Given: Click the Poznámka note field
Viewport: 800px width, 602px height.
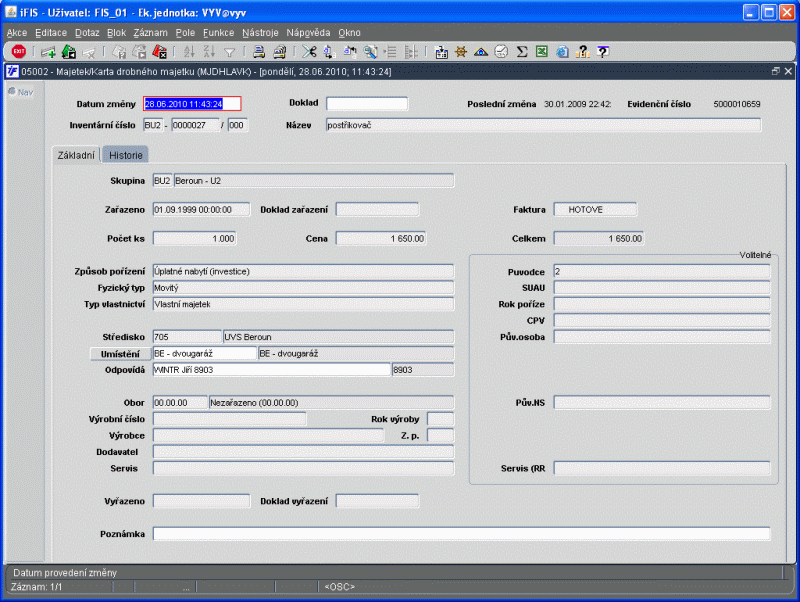Looking at the screenshot, I should click(x=461, y=534).
